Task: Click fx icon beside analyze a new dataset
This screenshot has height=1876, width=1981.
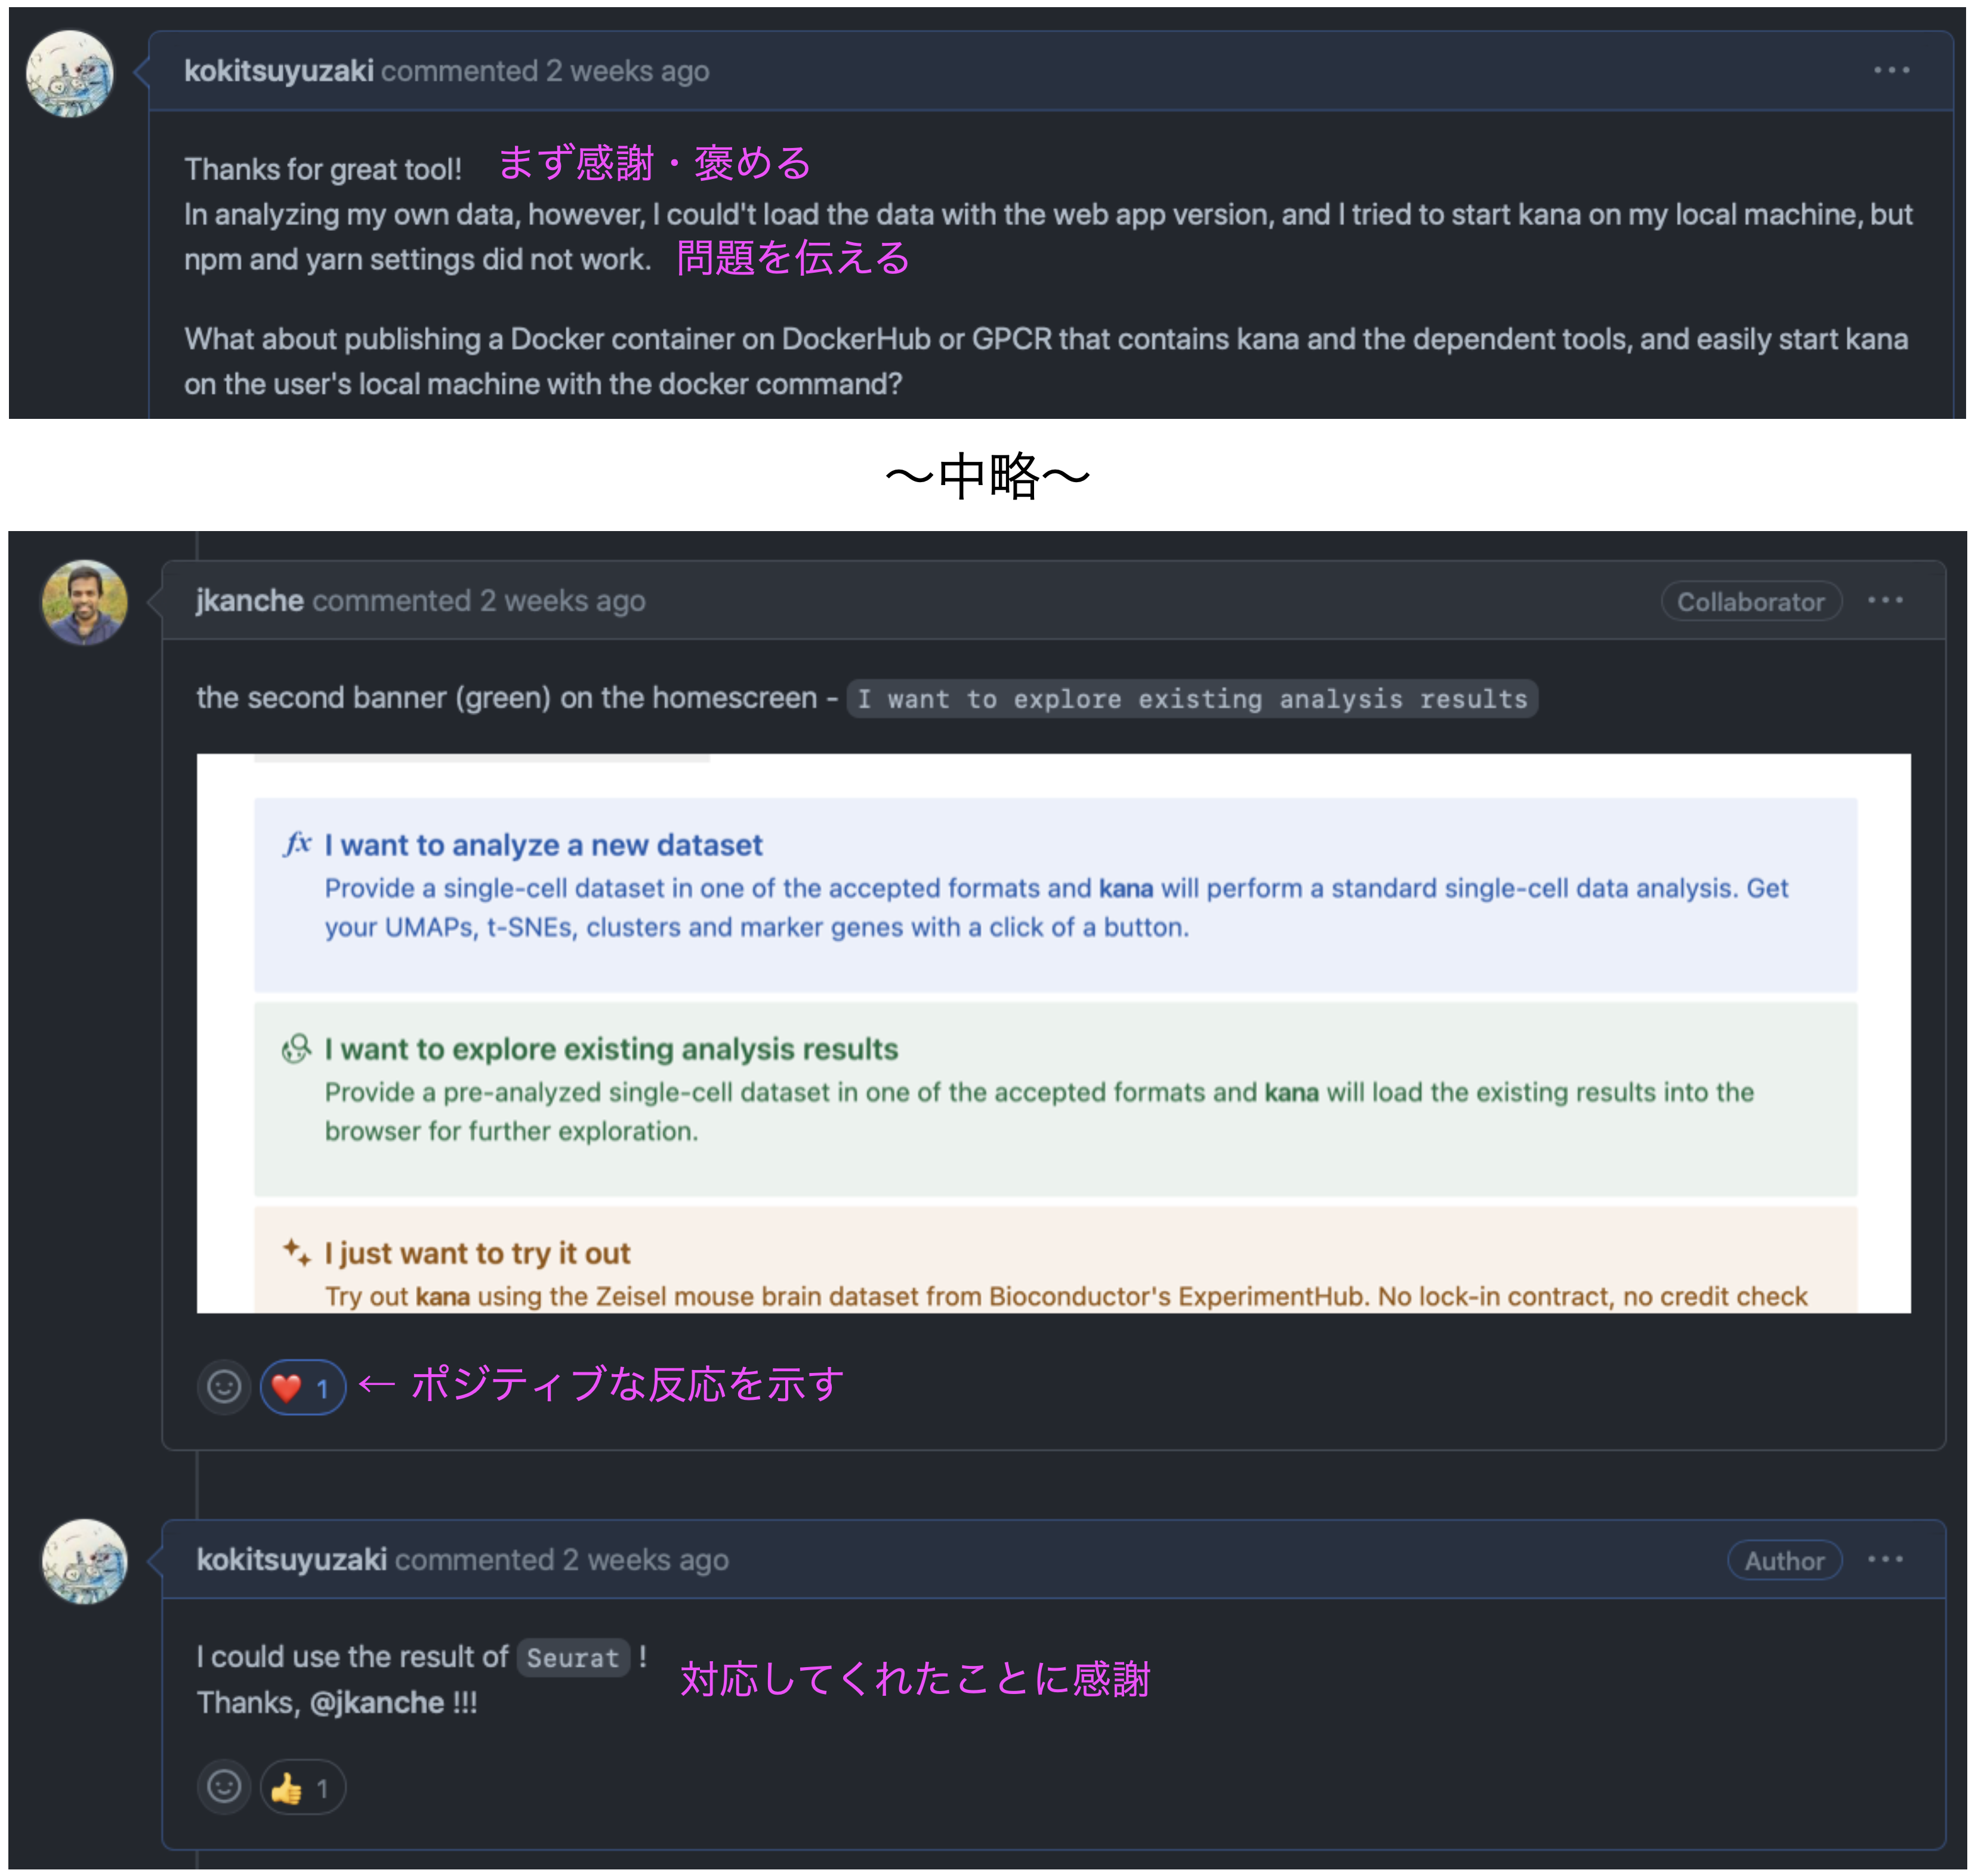Action: coord(297,844)
